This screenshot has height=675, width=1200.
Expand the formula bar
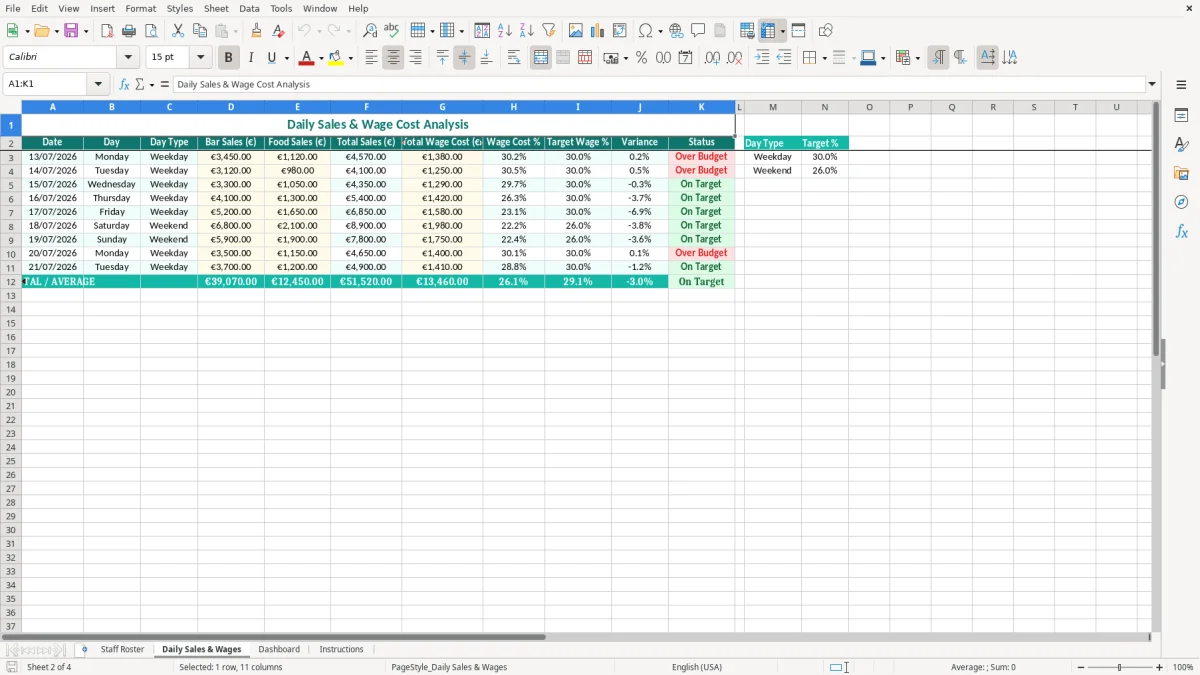pos(1152,85)
